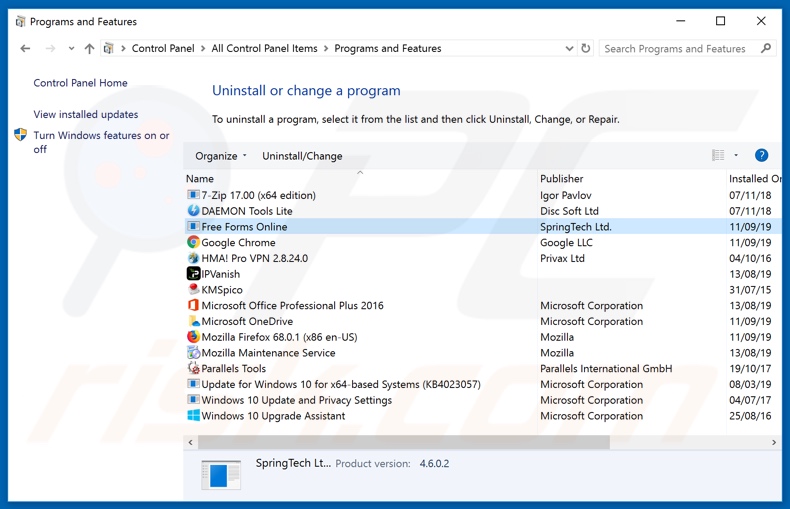This screenshot has width=790, height=509.
Task: Click SpringTech Ltd. publisher cell
Action: click(575, 227)
